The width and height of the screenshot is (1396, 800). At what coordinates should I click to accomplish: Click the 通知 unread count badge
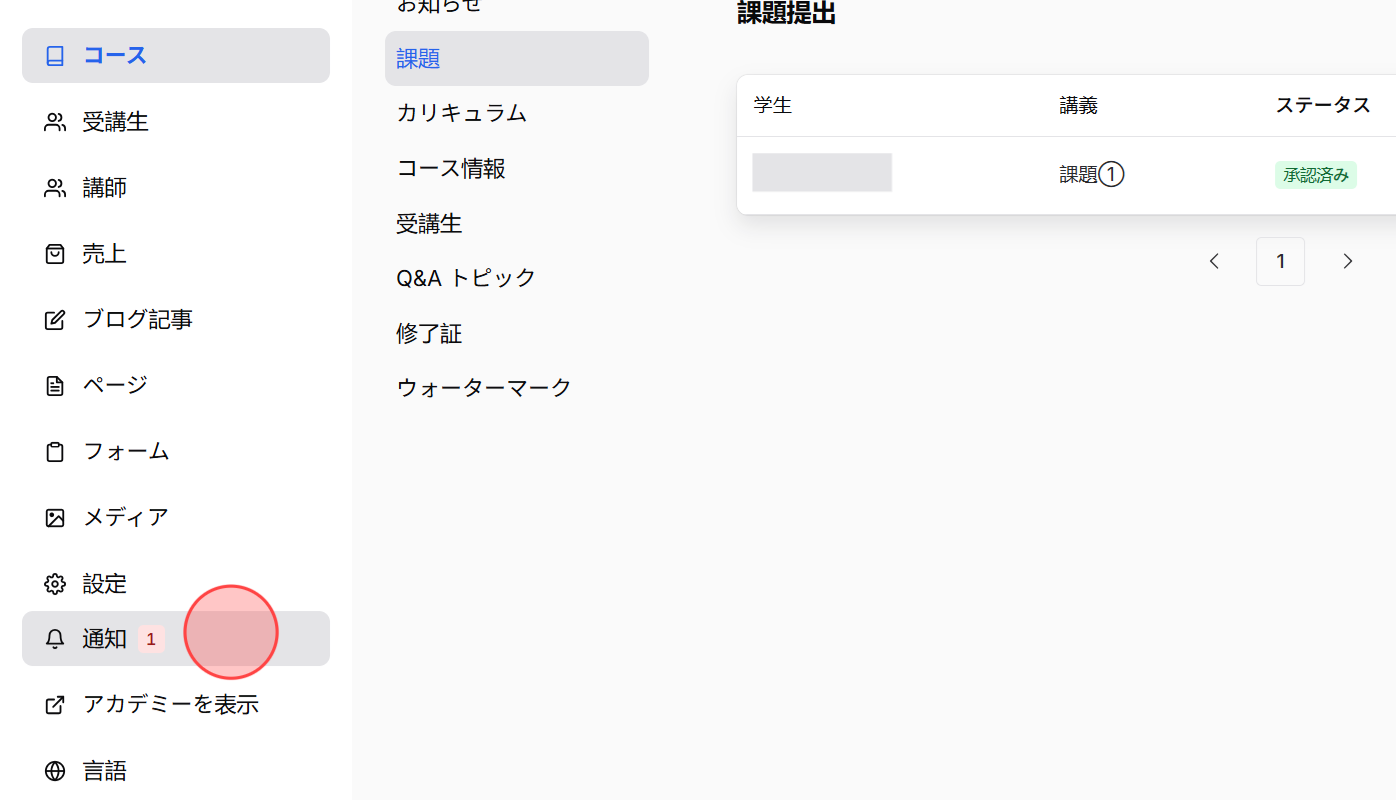click(x=150, y=638)
